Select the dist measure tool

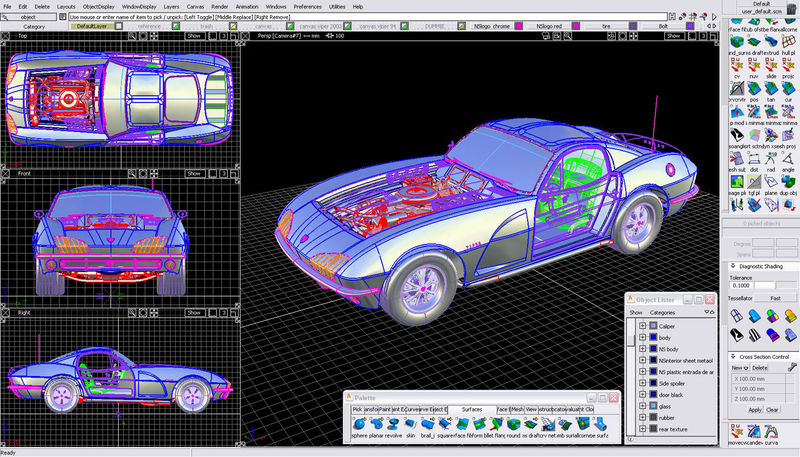pyautogui.click(x=754, y=159)
